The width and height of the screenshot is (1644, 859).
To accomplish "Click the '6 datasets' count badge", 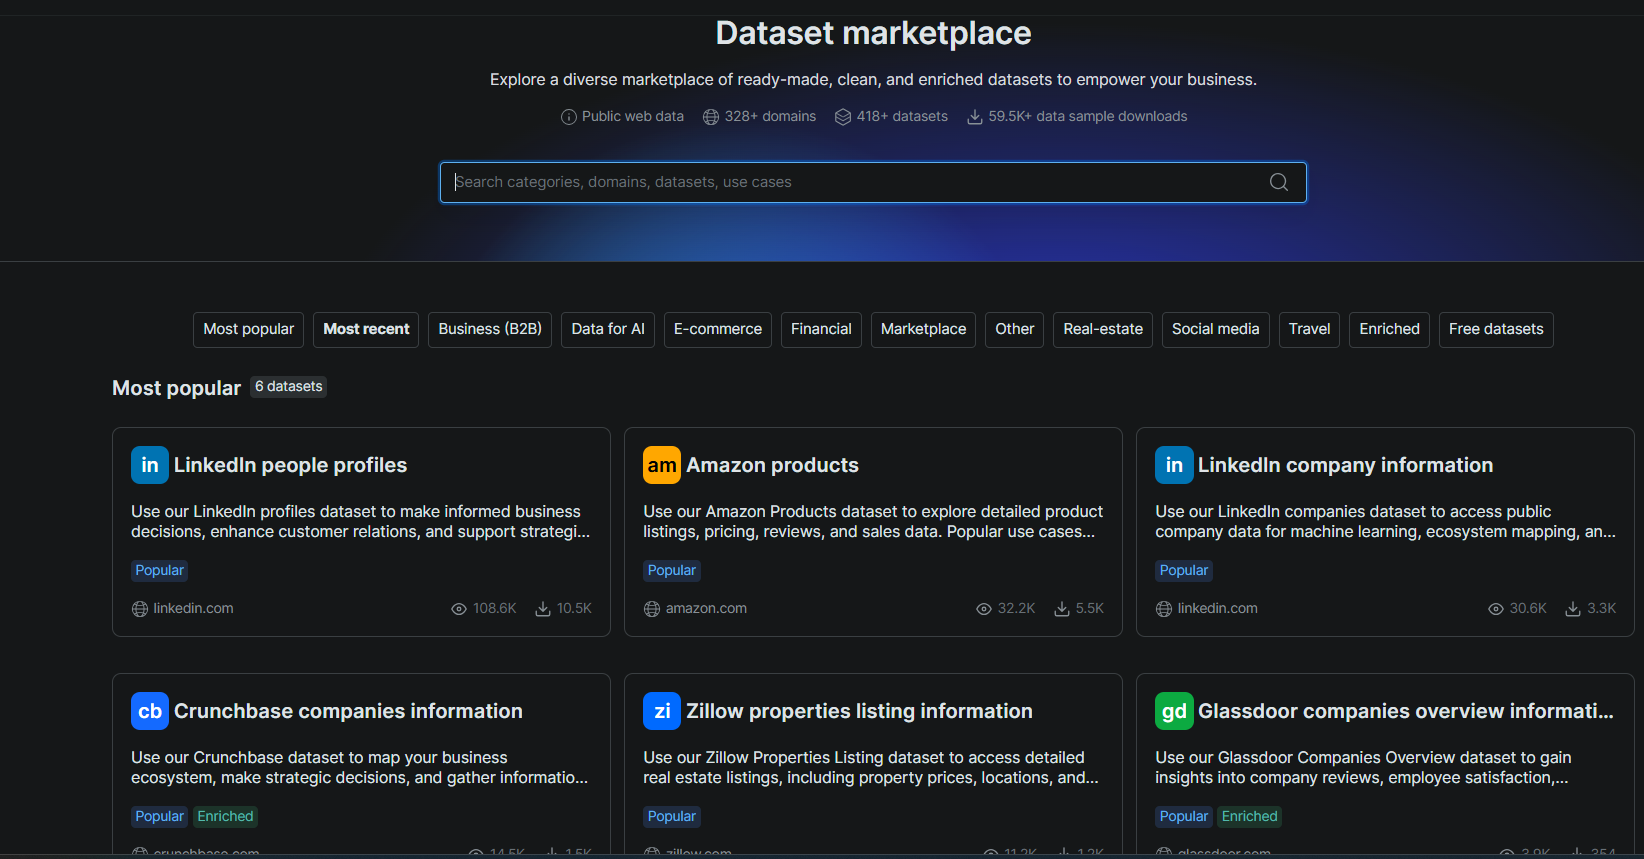I will (288, 386).
